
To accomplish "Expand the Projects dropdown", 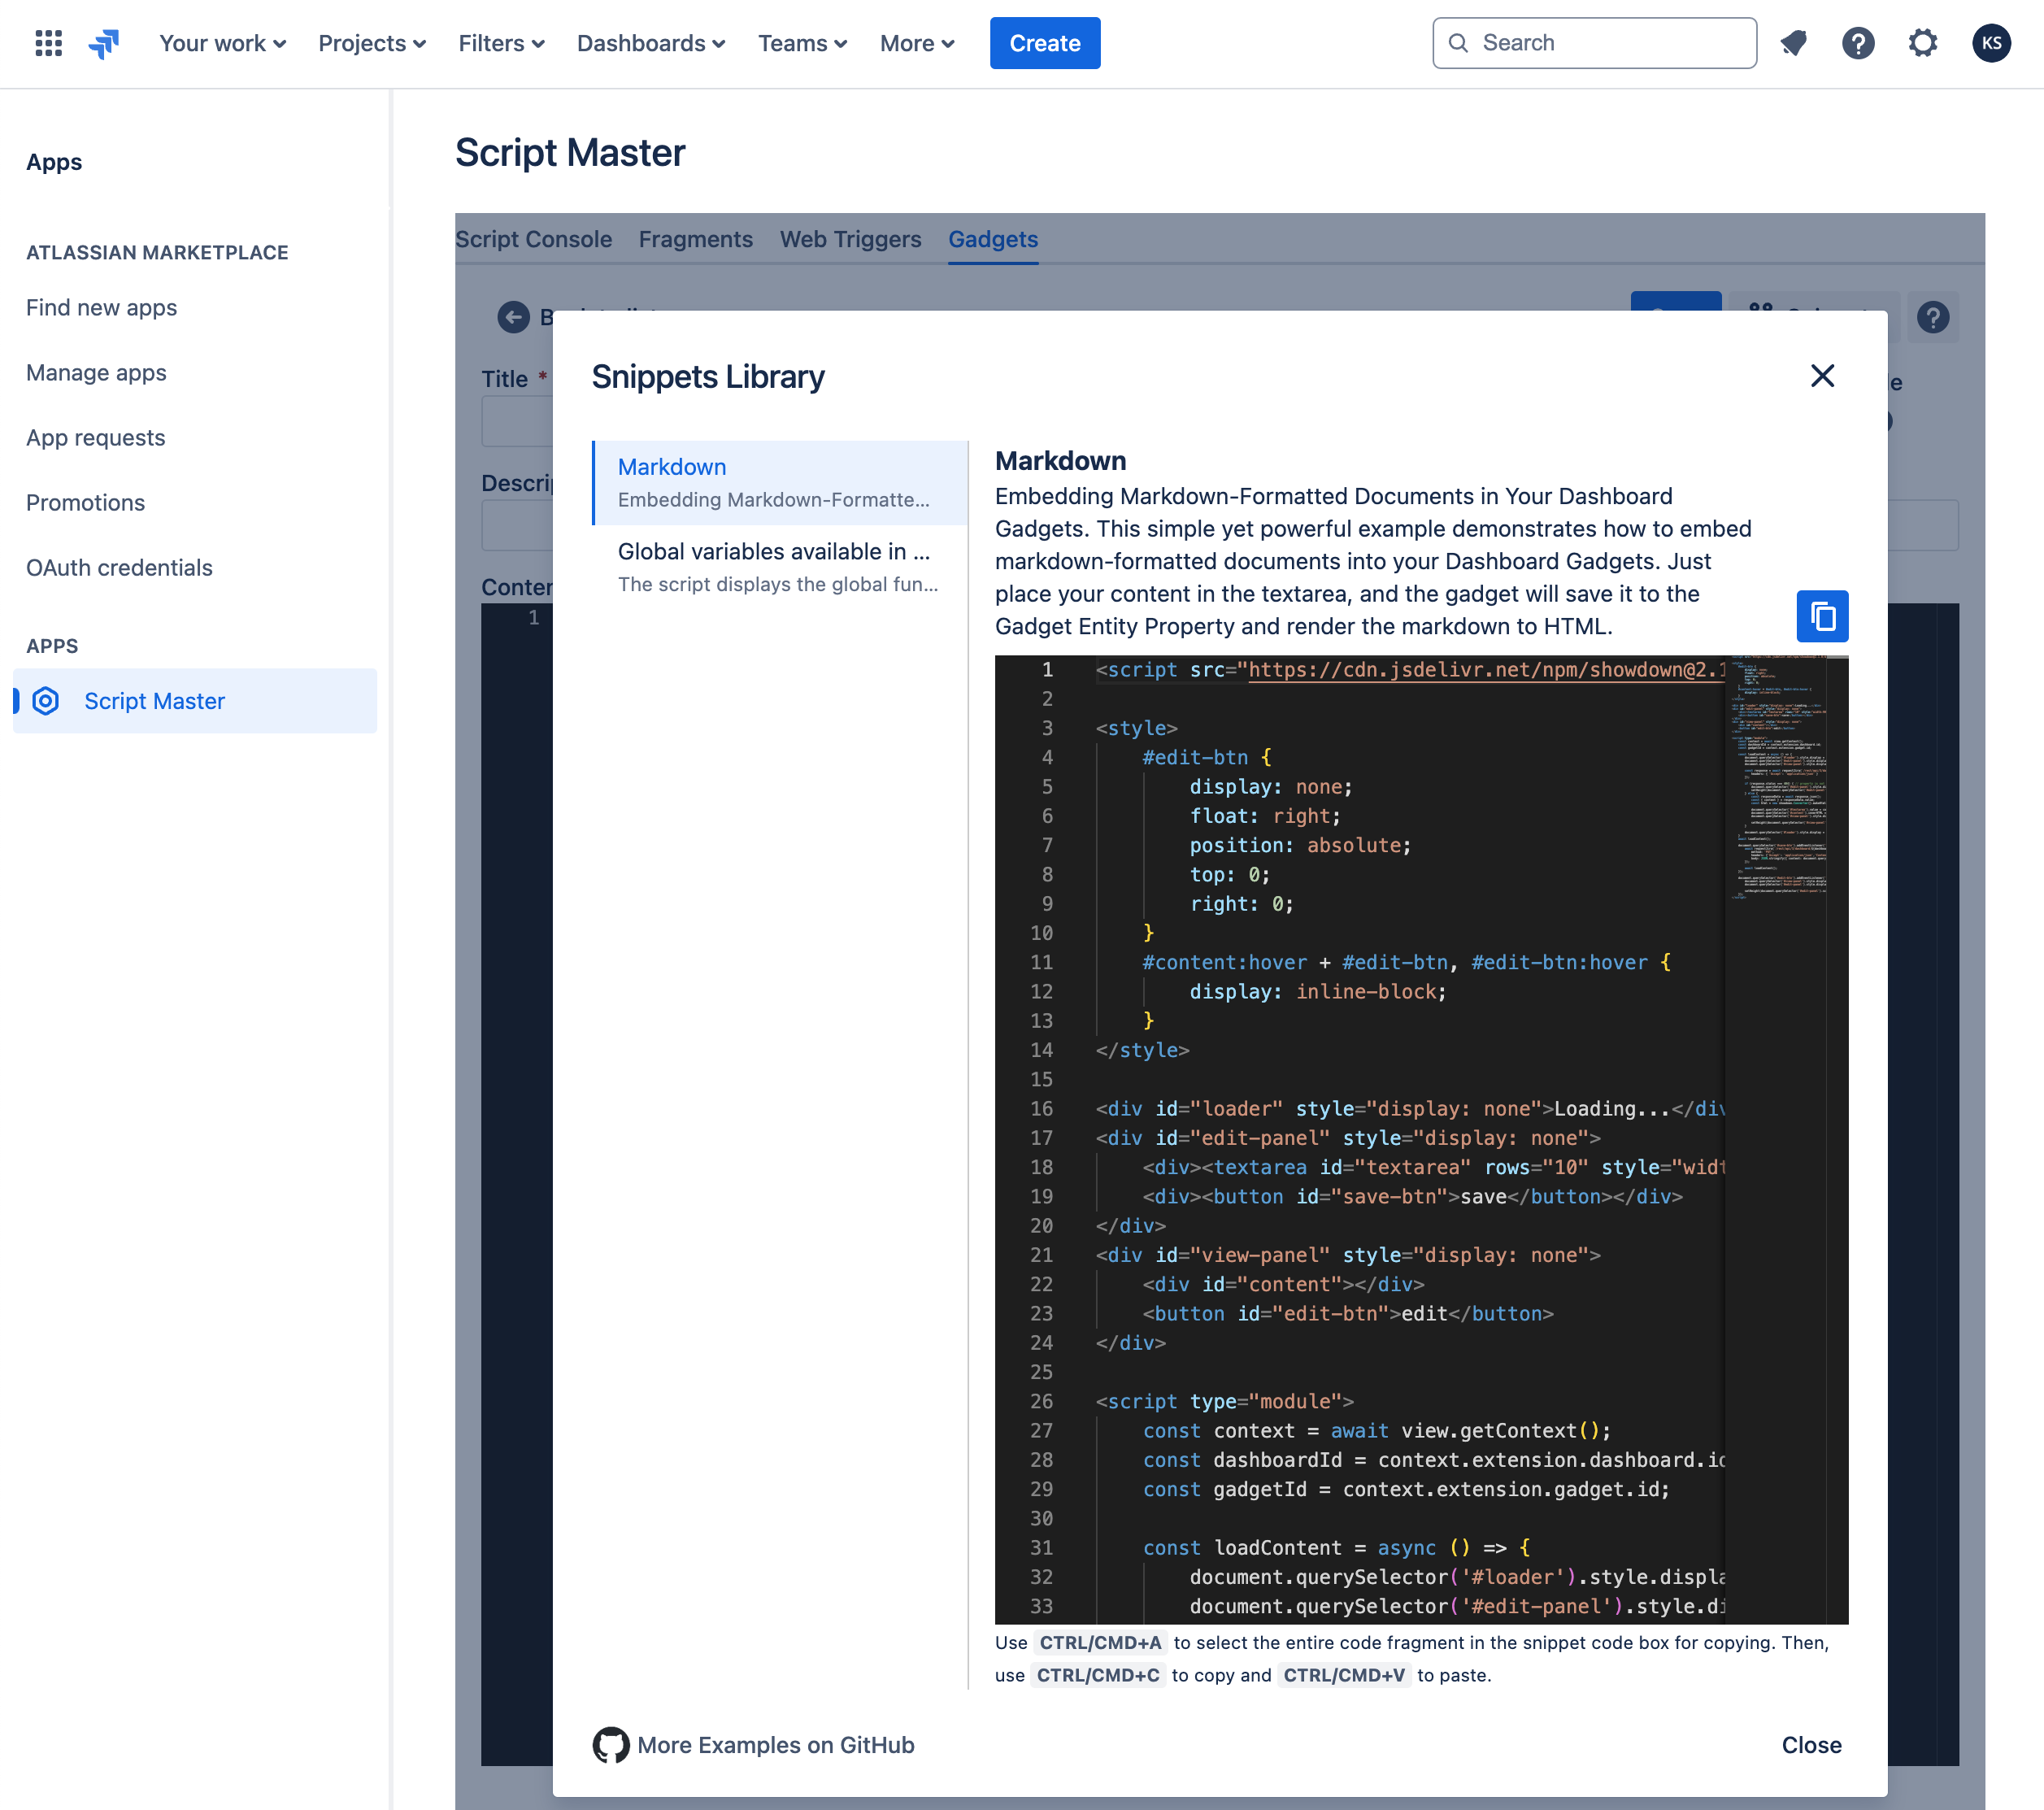I will pyautogui.click(x=372, y=43).
